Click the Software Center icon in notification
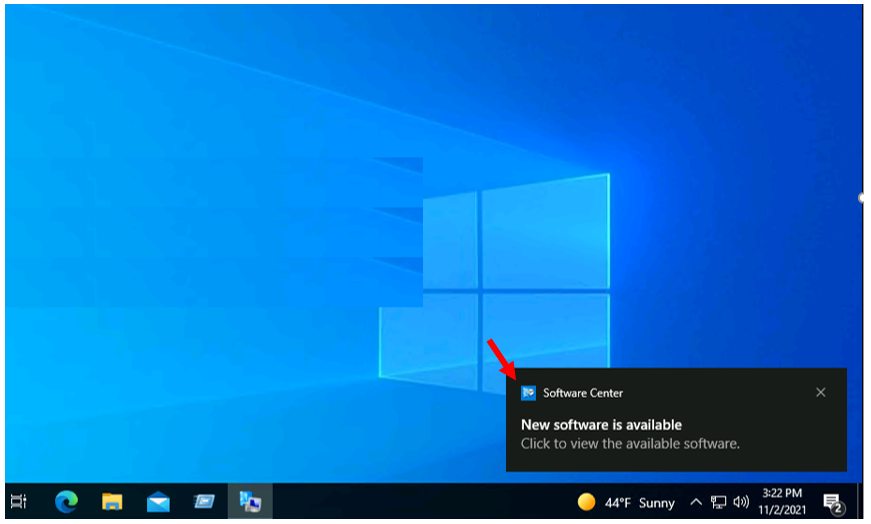This screenshot has width=871, height=524. tap(529, 393)
